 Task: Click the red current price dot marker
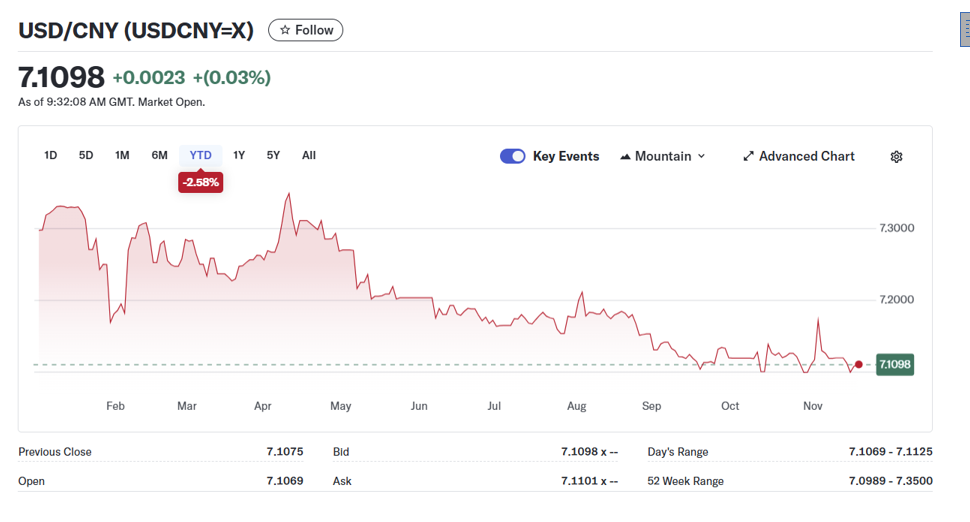click(x=858, y=364)
